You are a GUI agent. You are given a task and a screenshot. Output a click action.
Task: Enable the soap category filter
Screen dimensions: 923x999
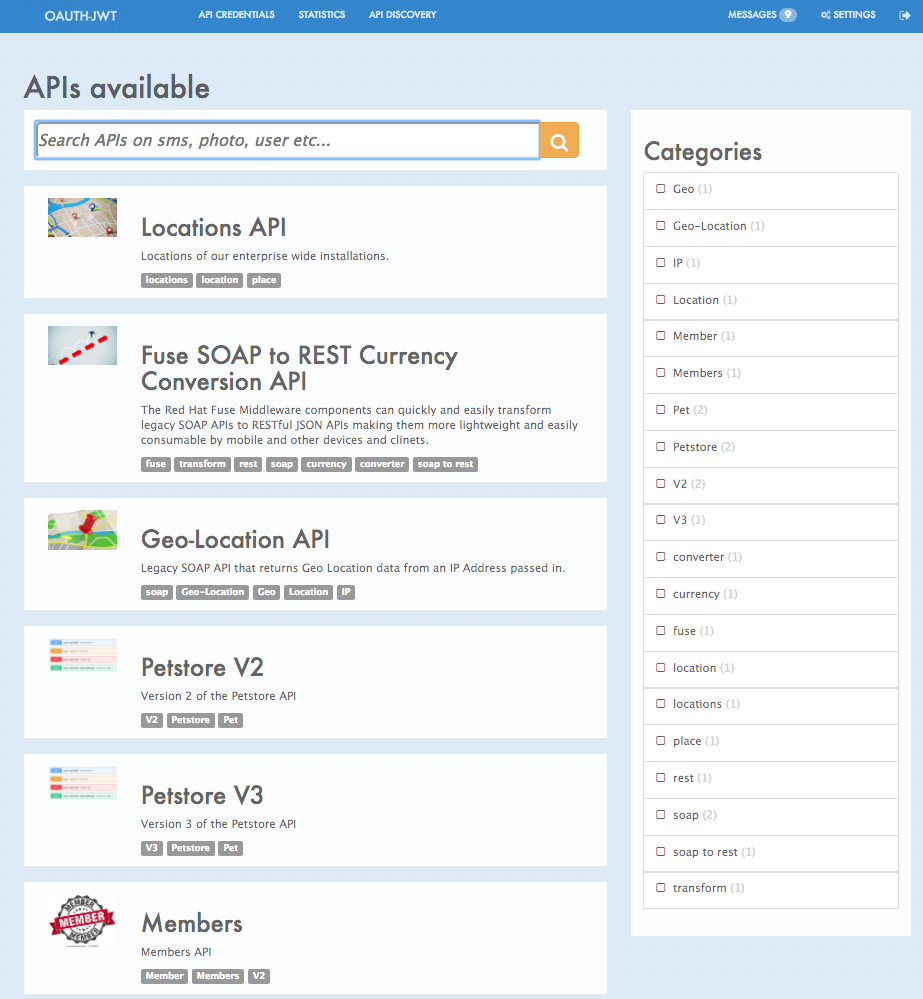coord(661,814)
